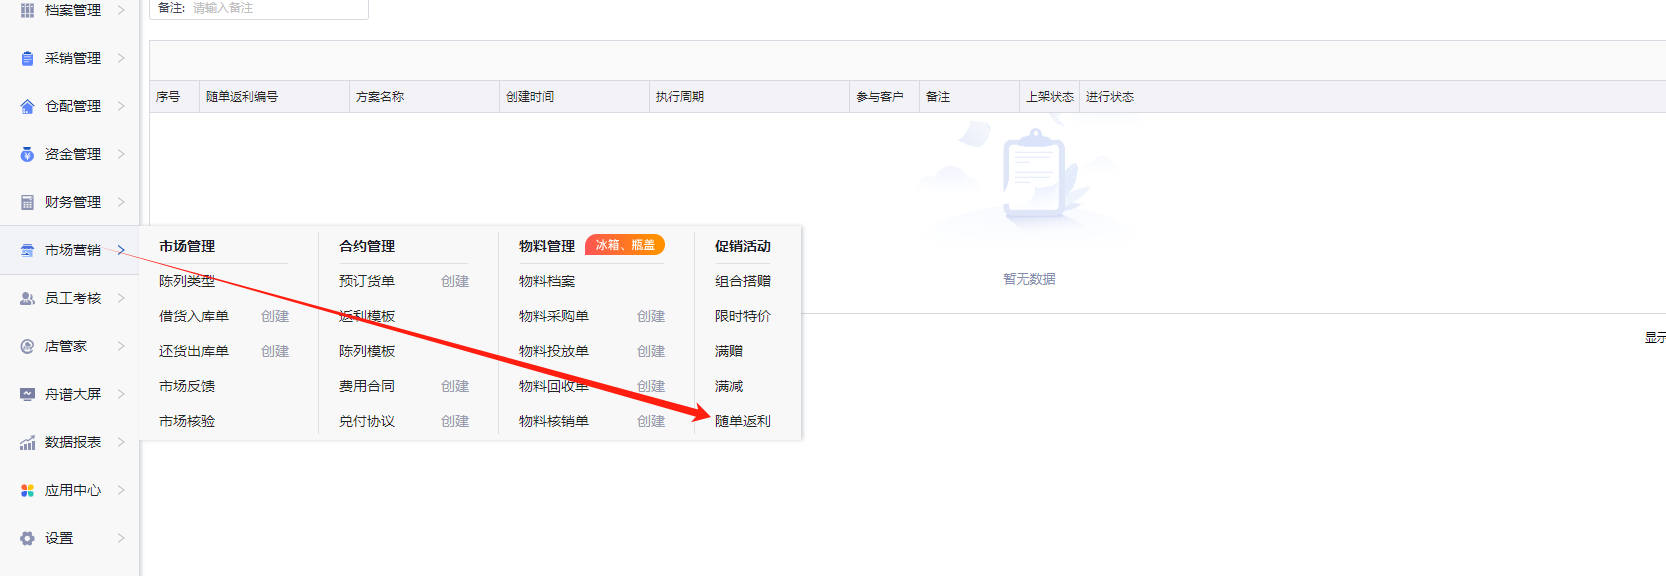This screenshot has width=1666, height=576.
Task: Expand the 设置 menu chevron
Action: 121,538
